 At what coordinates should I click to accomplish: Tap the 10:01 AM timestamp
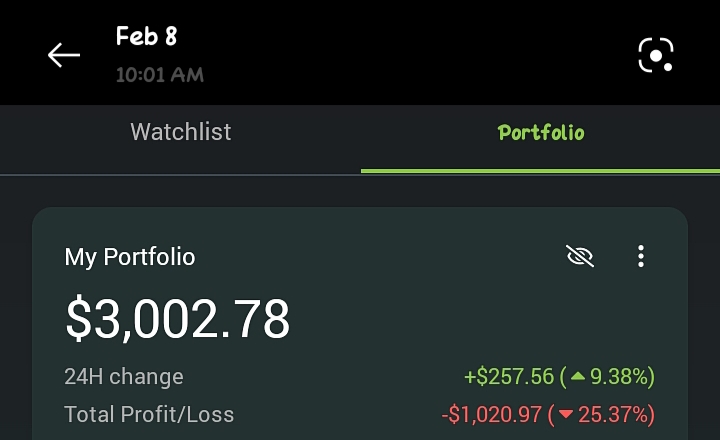pos(159,75)
